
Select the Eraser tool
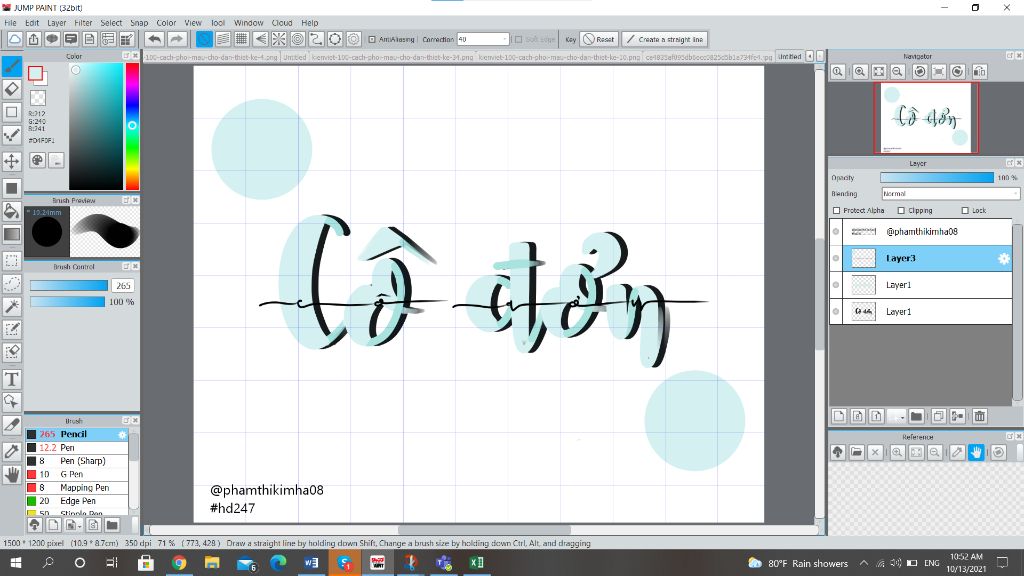click(x=12, y=89)
